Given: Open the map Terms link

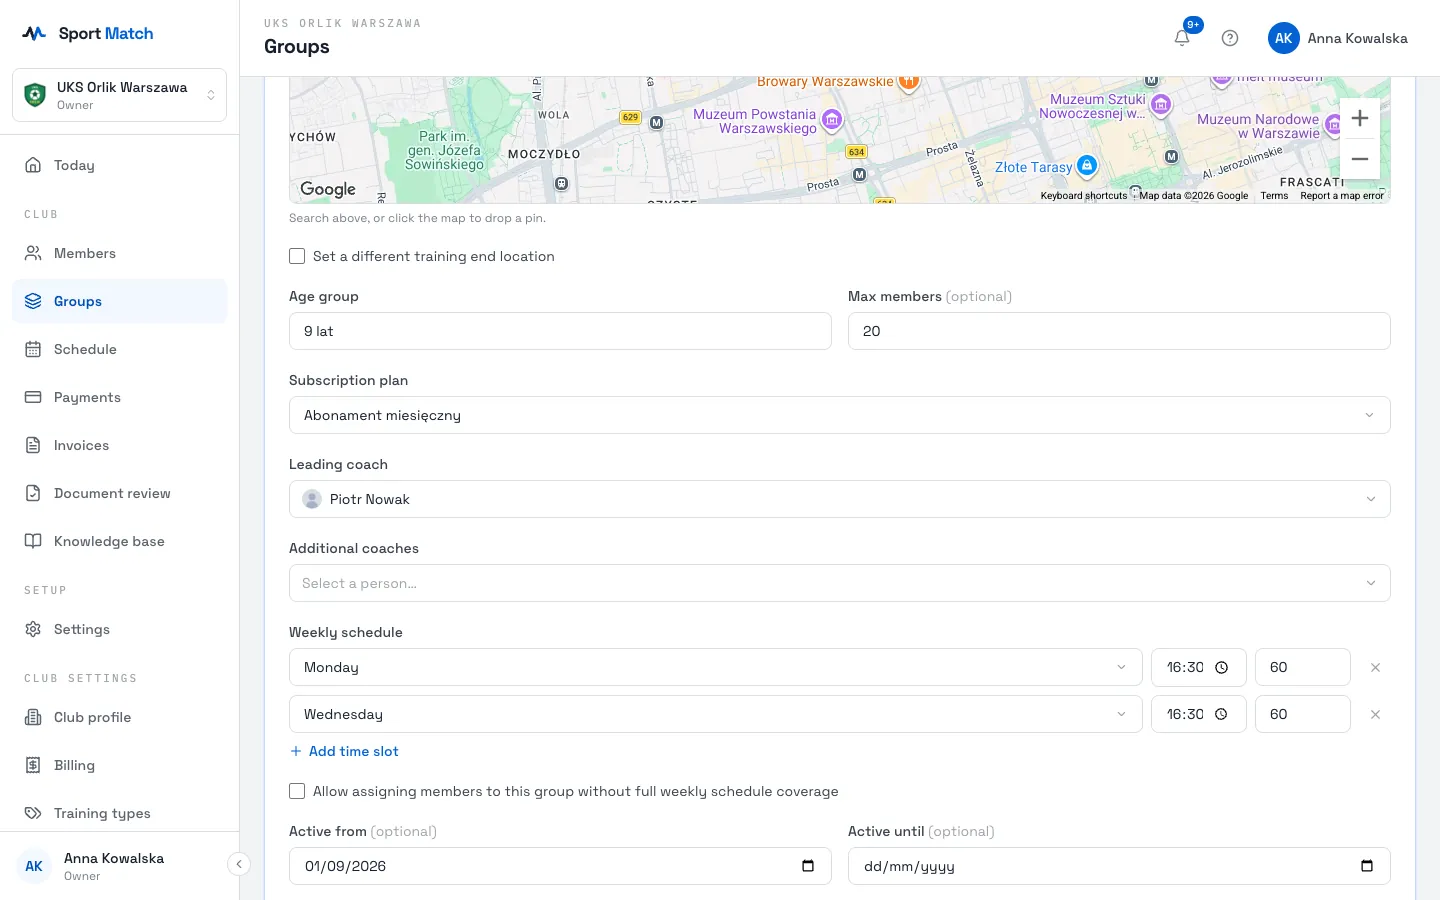Looking at the screenshot, I should coord(1274,196).
